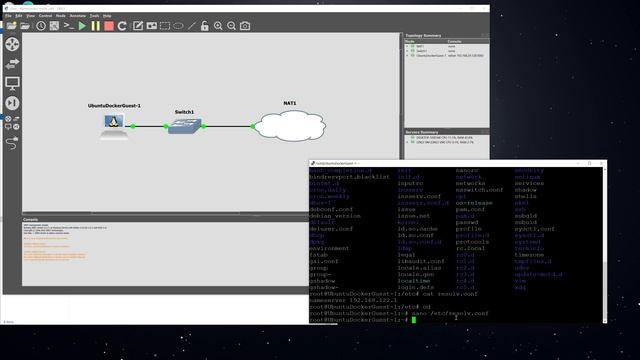
Task: Select the Draw an ellipse tool
Action: (178, 26)
